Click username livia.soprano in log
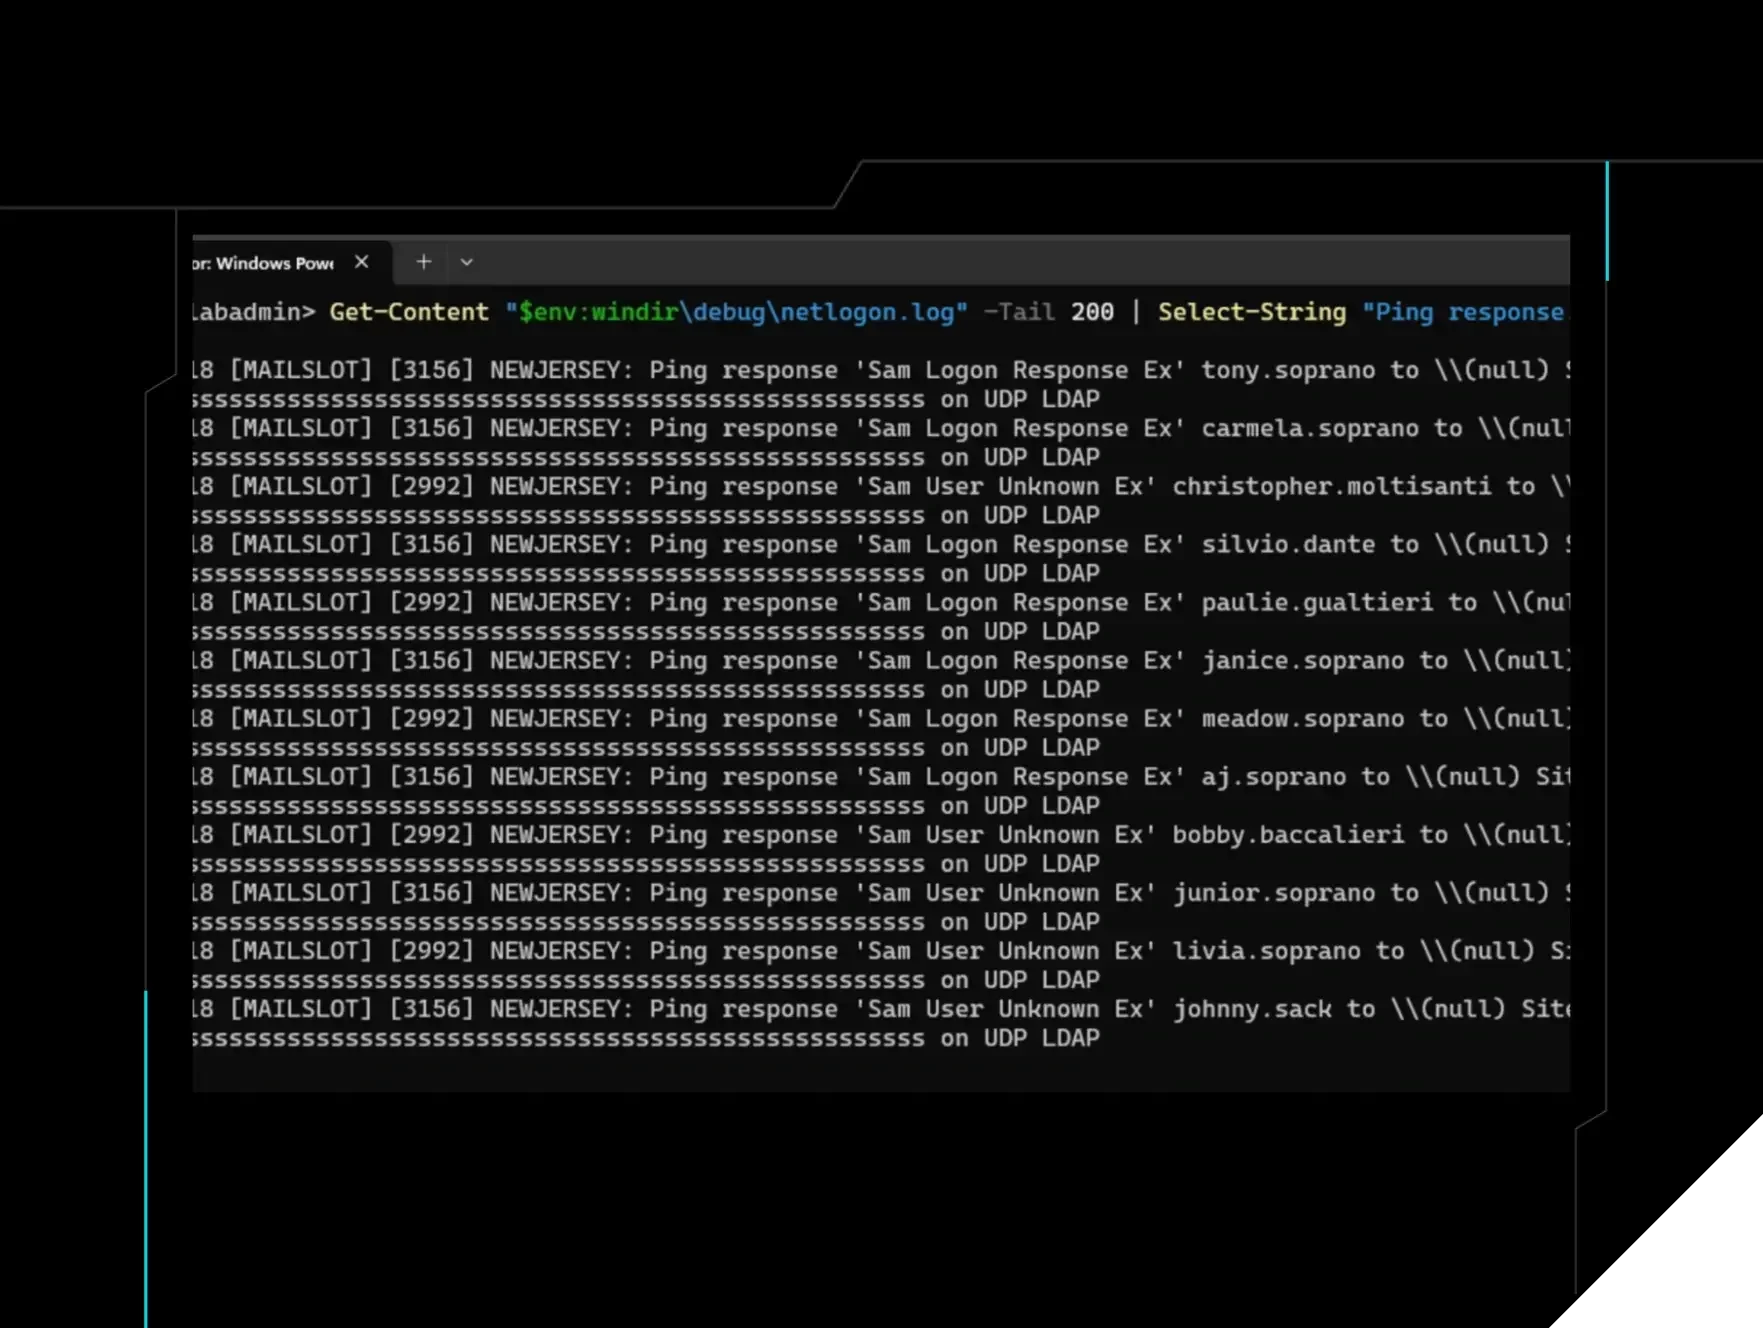The height and width of the screenshot is (1328, 1763). coord(1266,950)
